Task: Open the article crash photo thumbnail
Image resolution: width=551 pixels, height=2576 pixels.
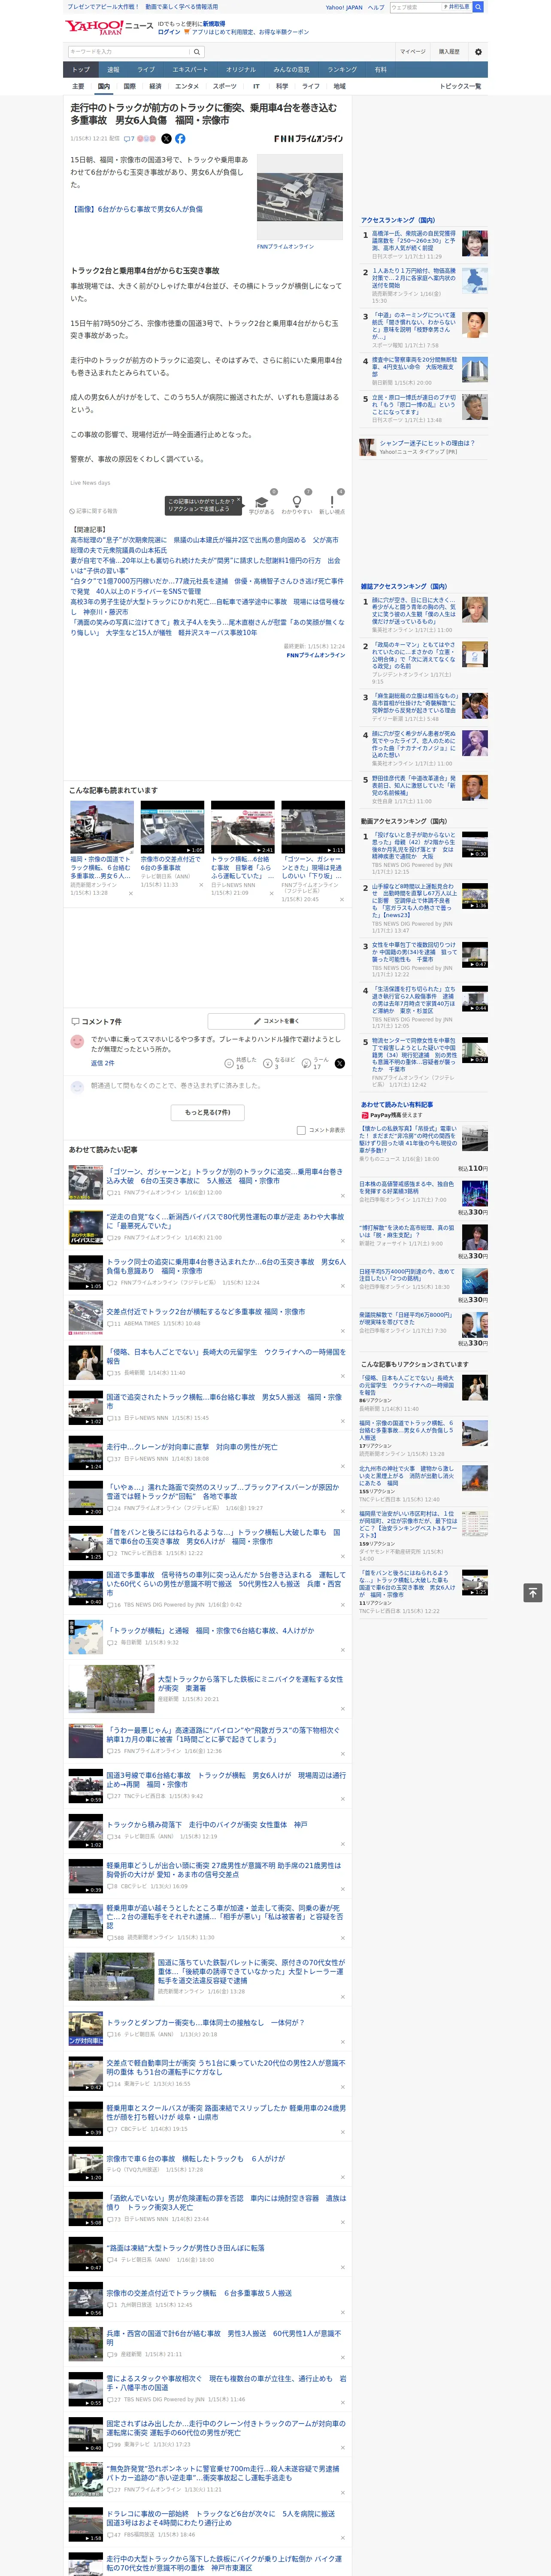Action: [x=300, y=196]
